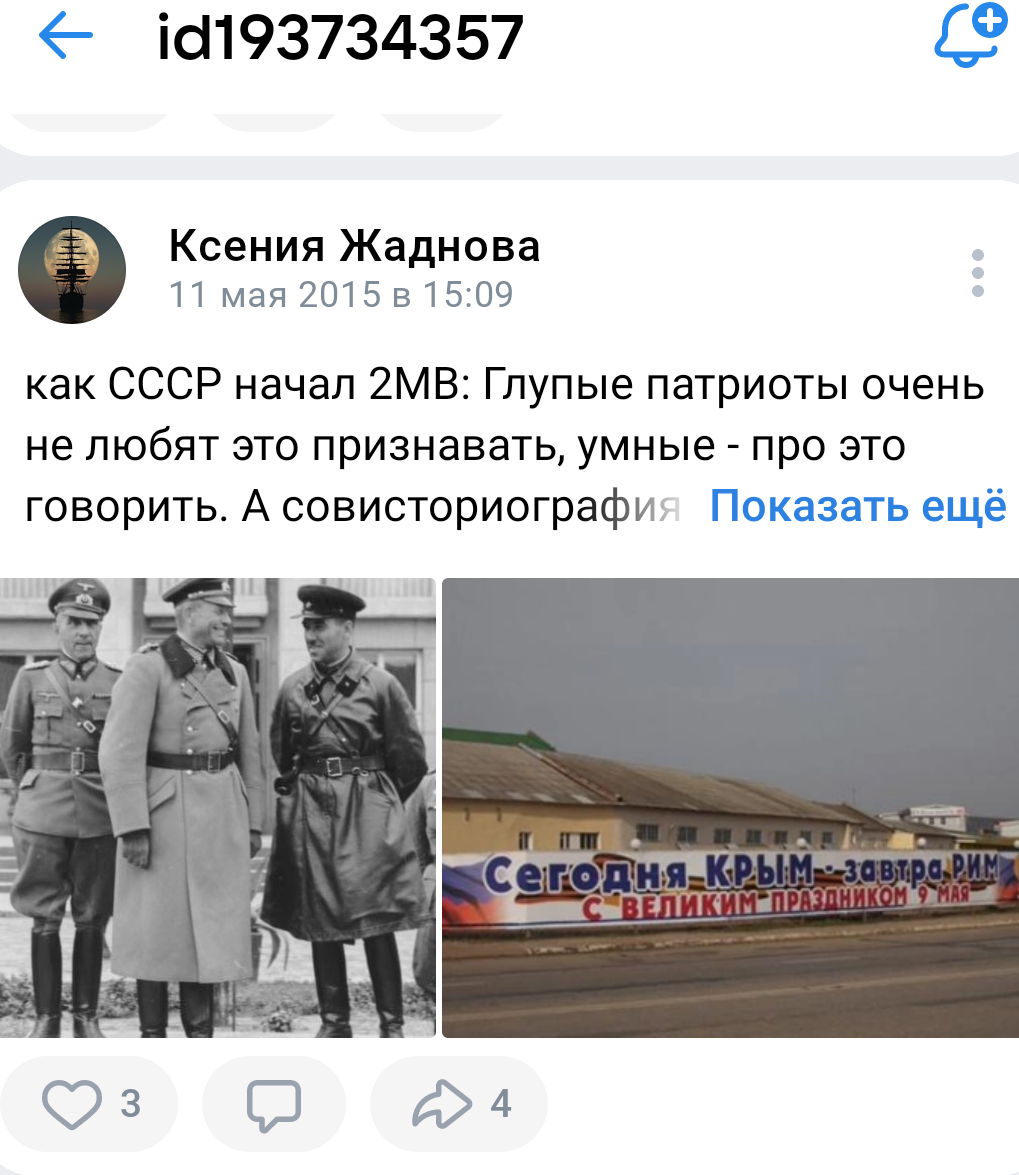View the black-and-white officers photo
The image size is (1019, 1175).
point(217,808)
